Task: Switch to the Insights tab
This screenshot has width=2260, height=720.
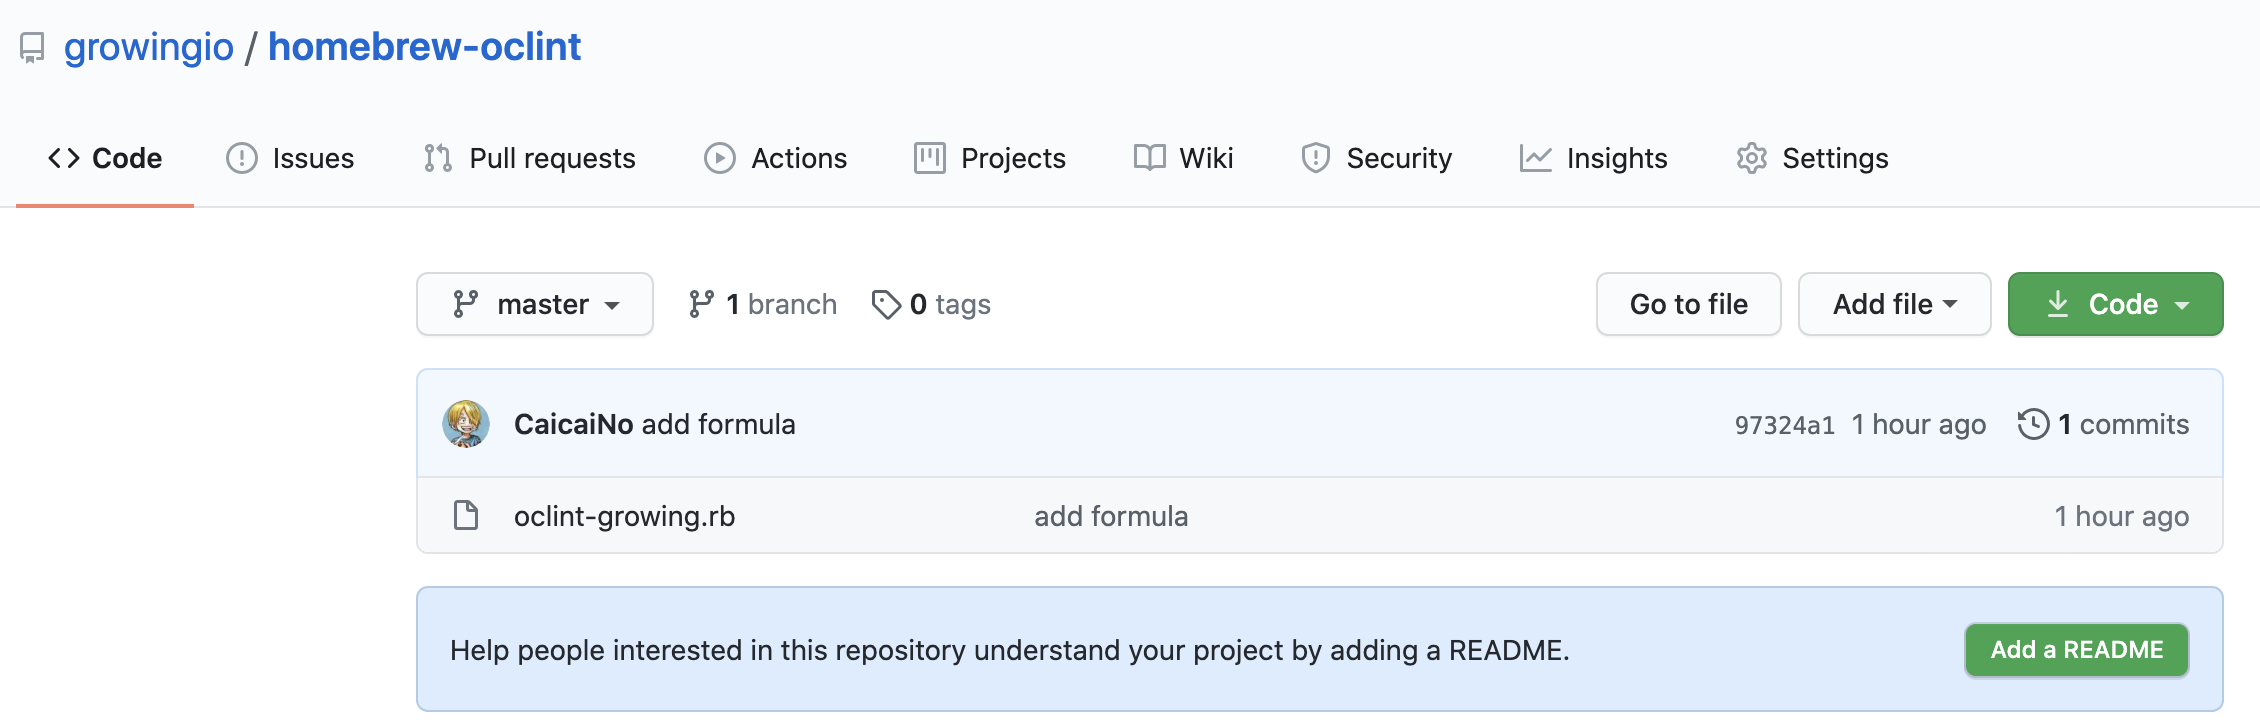Action: [1594, 158]
